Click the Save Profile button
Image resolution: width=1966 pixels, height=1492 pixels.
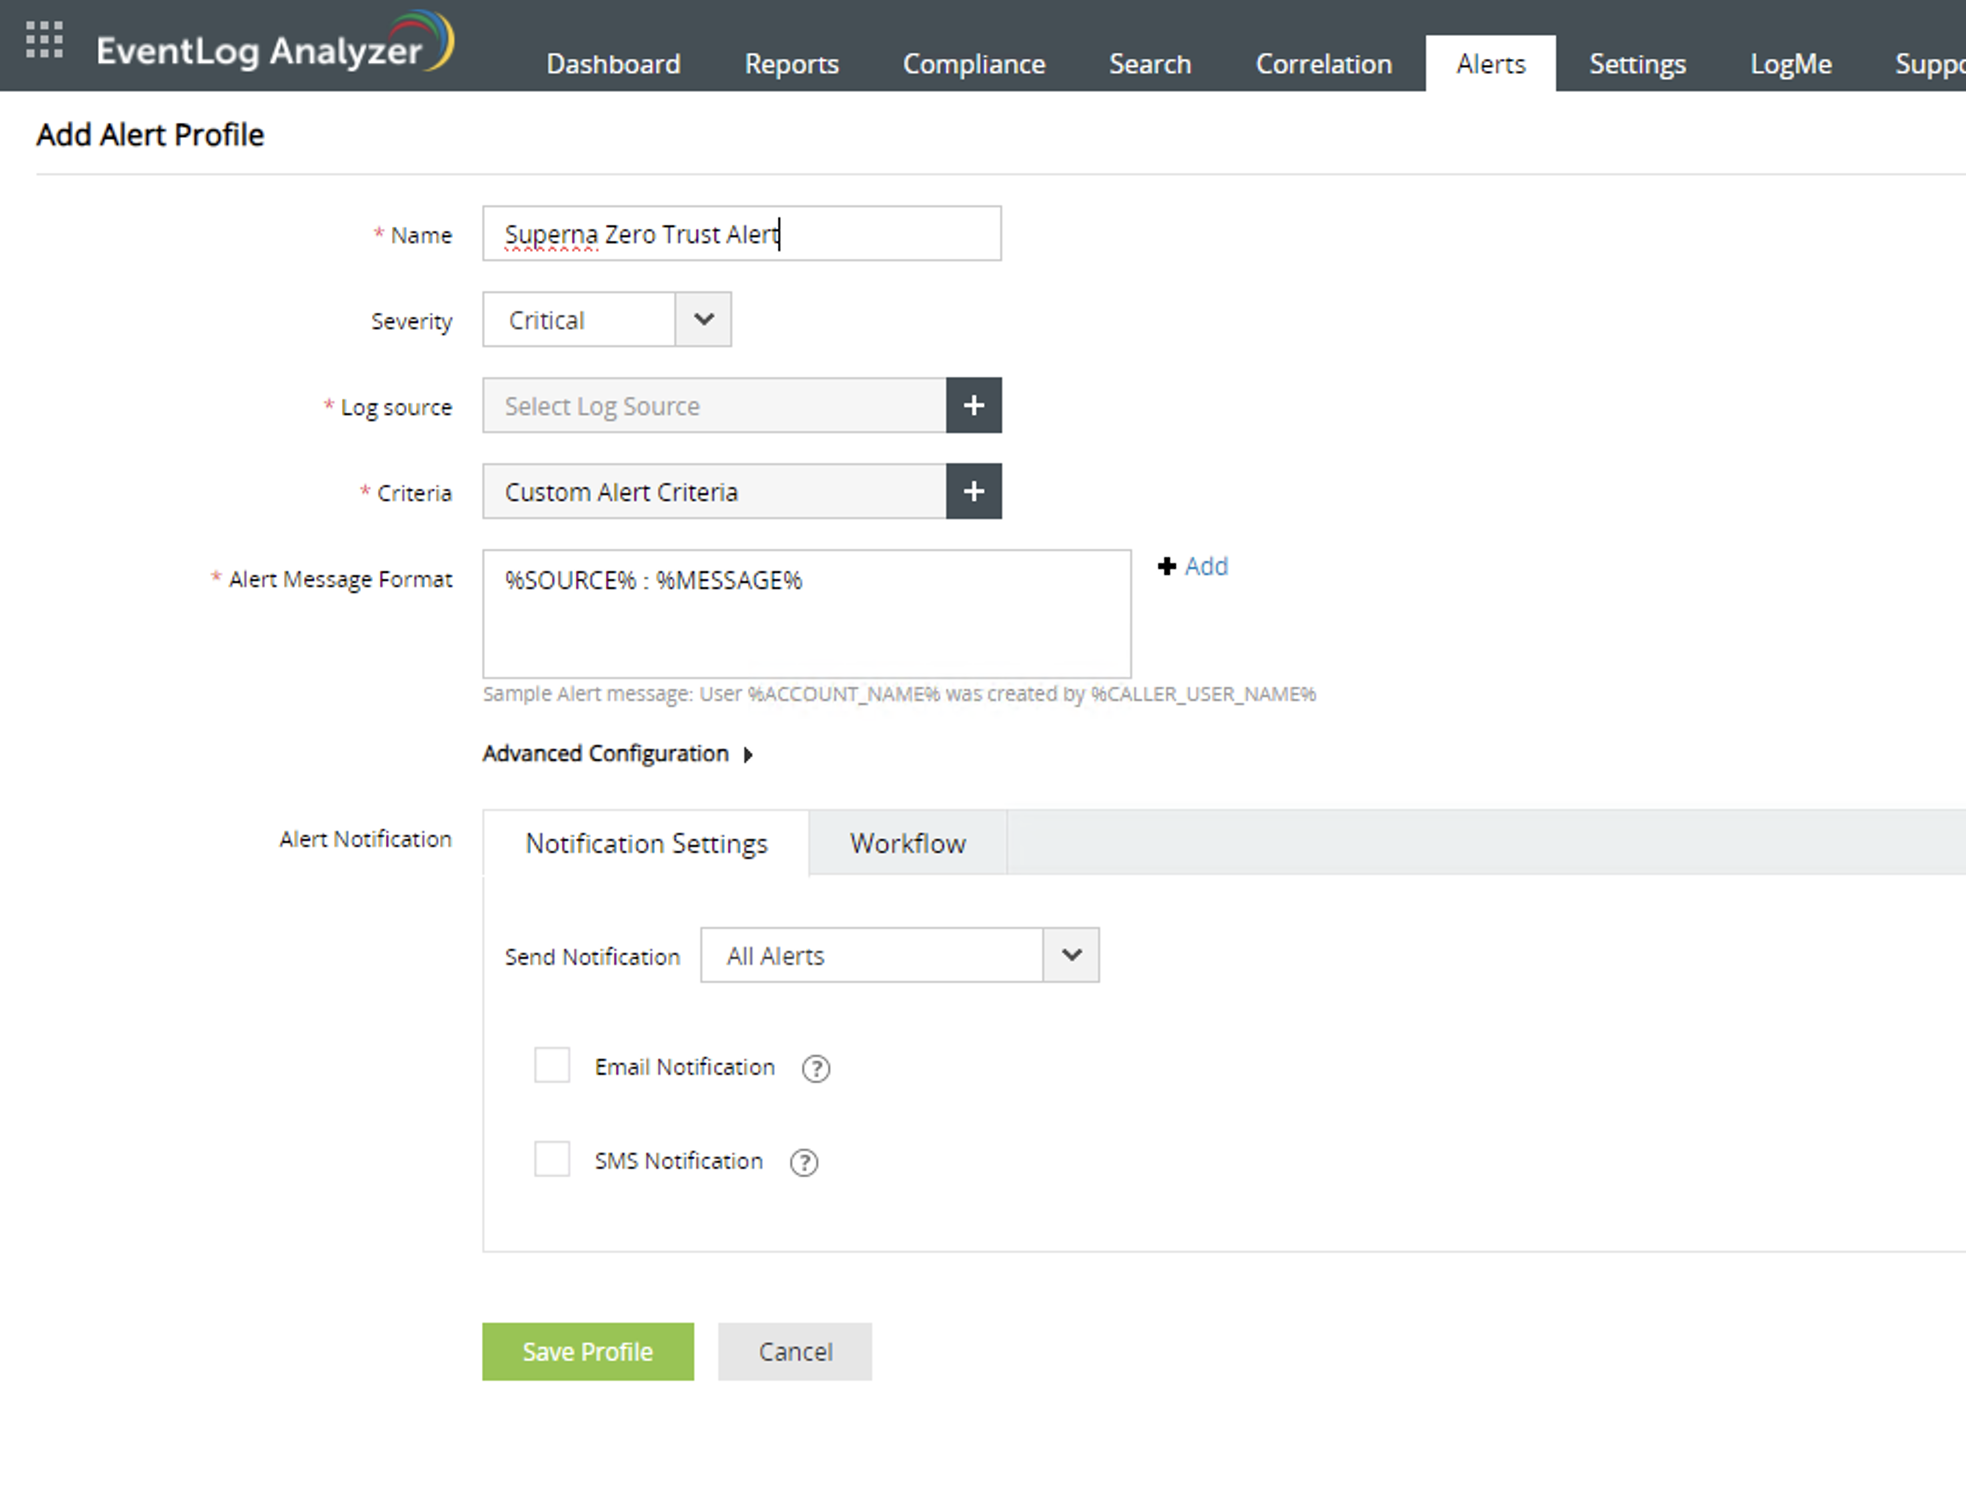587,1351
